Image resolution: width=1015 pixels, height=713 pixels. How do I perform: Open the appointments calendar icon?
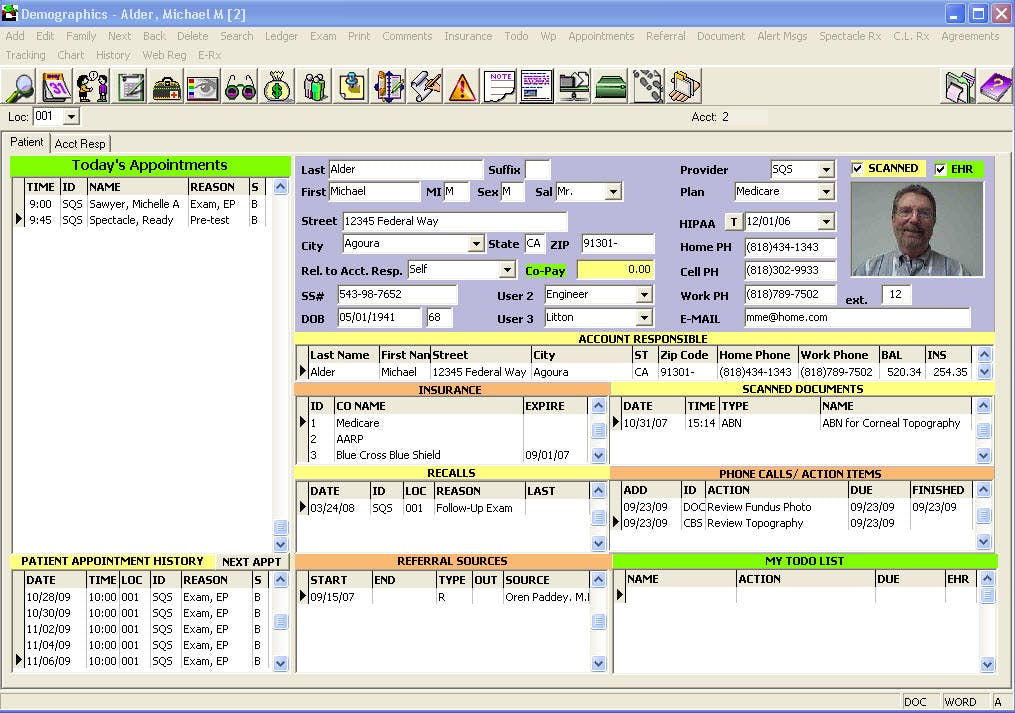pos(57,86)
